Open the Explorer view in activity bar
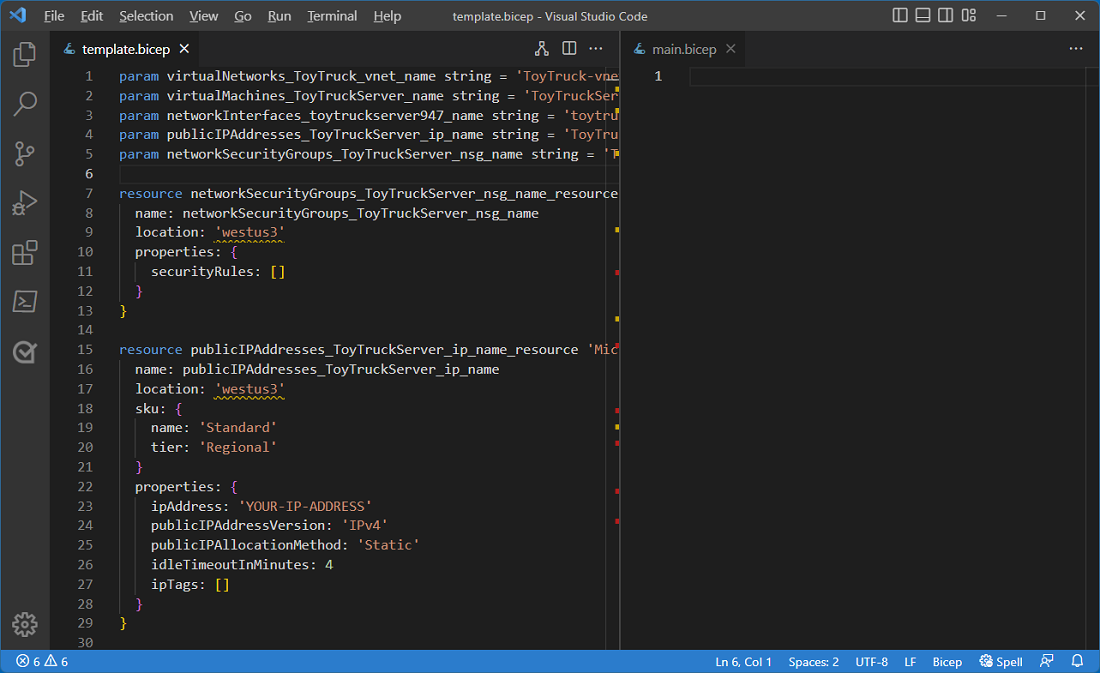Screen dimensions: 1100x673 tap(25, 54)
